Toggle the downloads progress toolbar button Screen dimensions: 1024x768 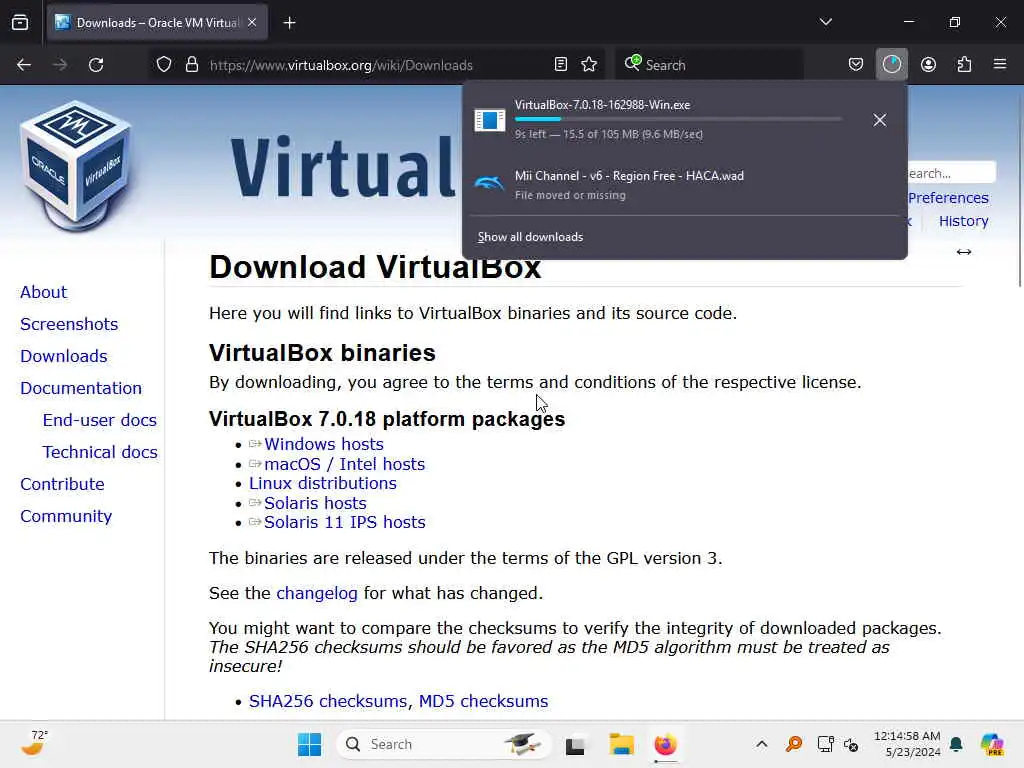tap(891, 65)
